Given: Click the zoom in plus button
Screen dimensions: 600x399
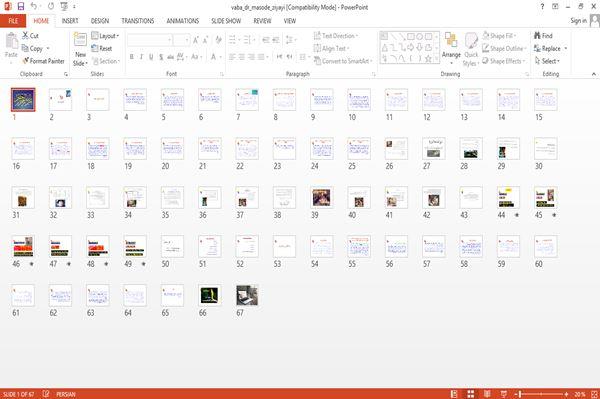Looking at the screenshot, I should pyautogui.click(x=566, y=394).
